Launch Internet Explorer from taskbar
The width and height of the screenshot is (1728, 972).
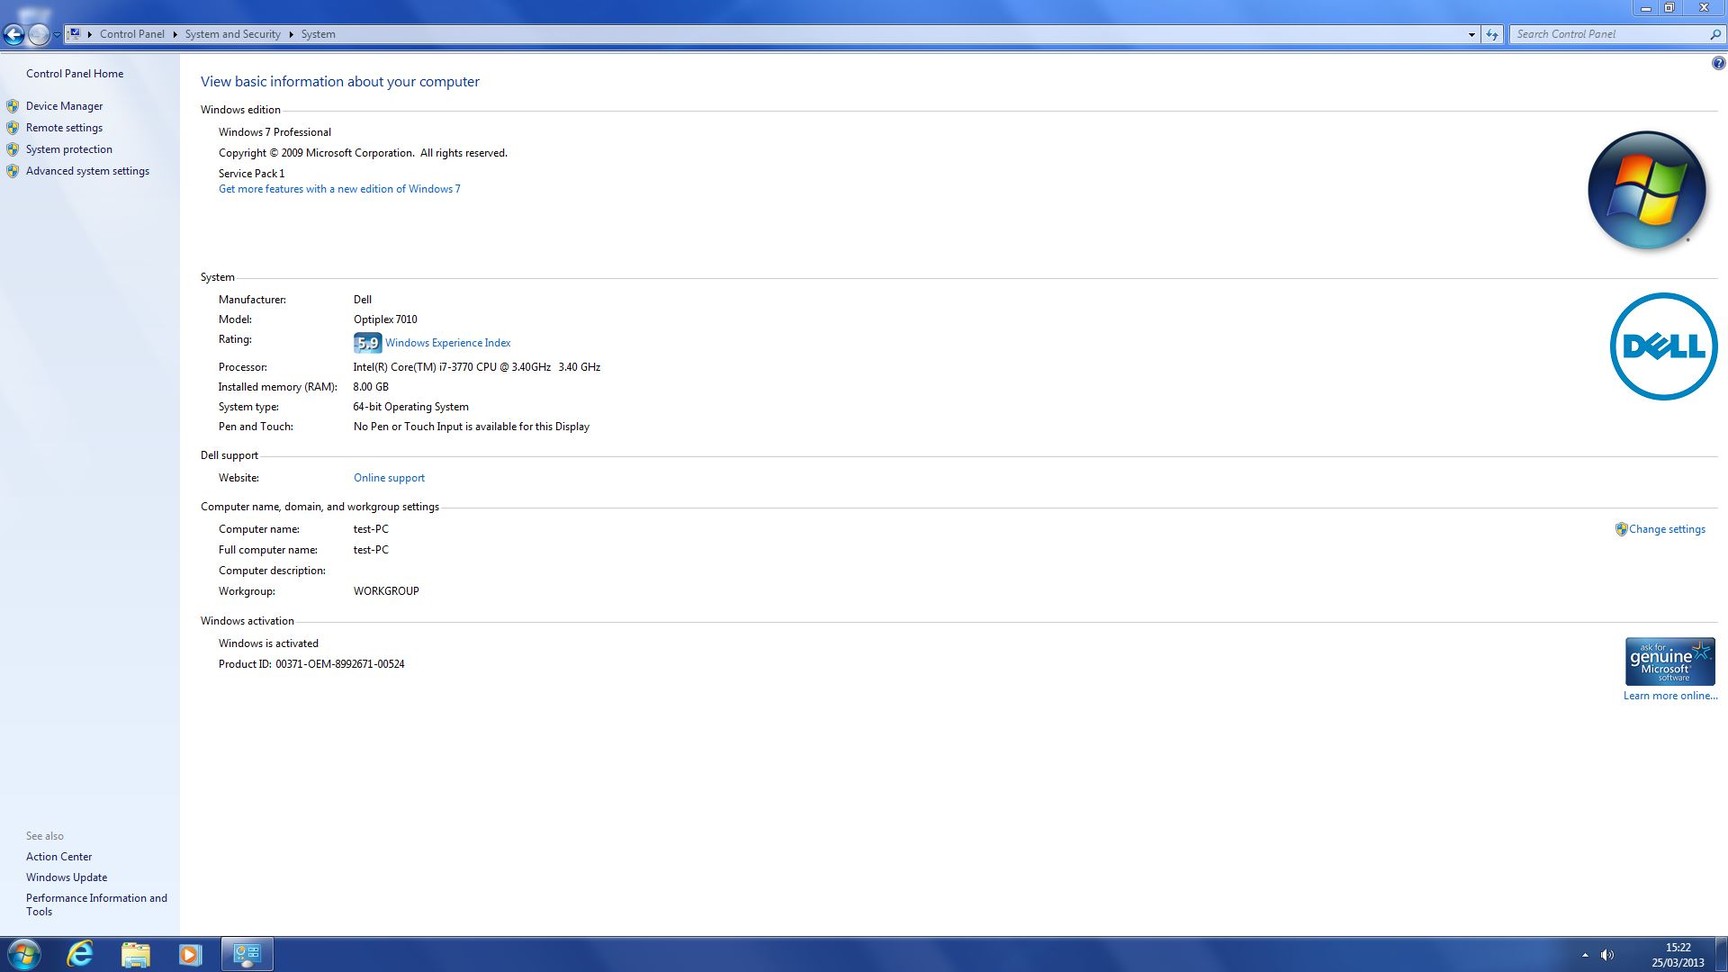pyautogui.click(x=80, y=954)
